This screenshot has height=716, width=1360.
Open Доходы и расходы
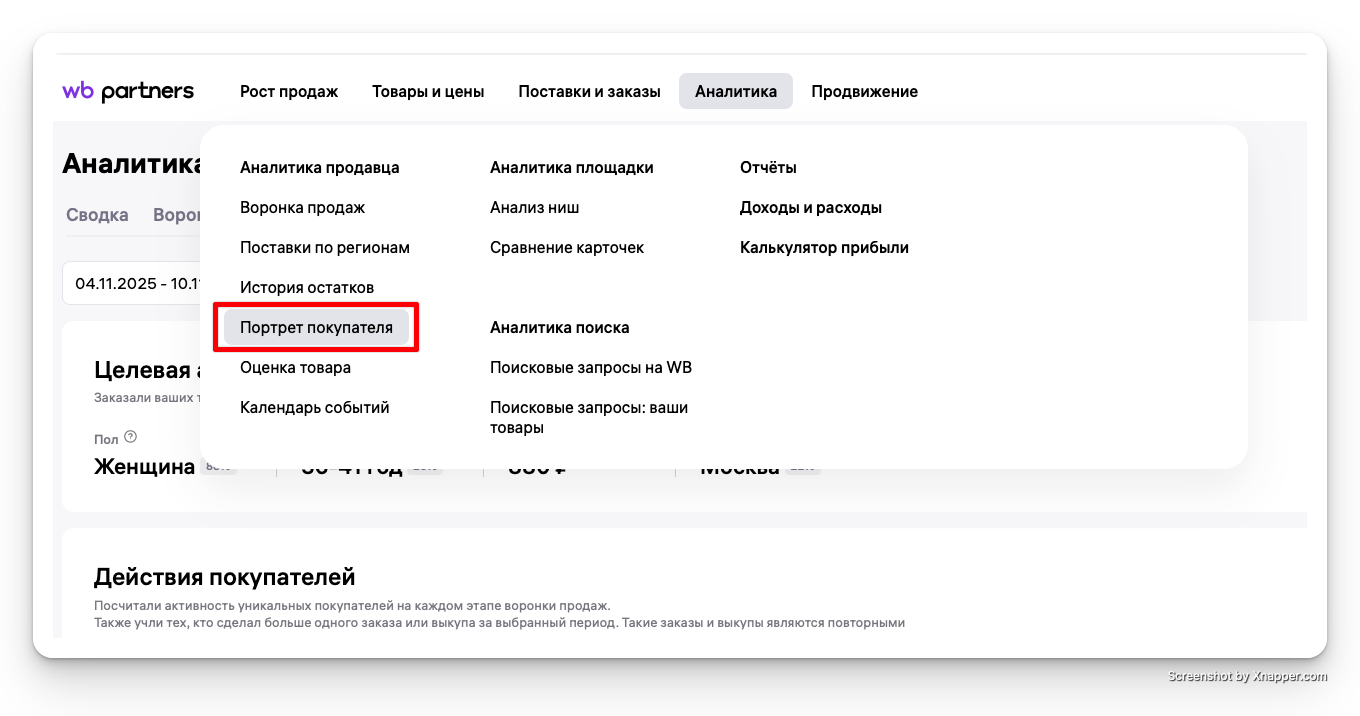pyautogui.click(x=810, y=208)
